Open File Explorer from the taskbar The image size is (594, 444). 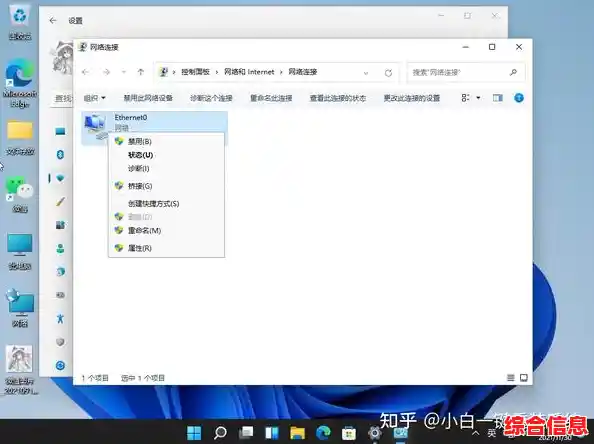click(297, 433)
